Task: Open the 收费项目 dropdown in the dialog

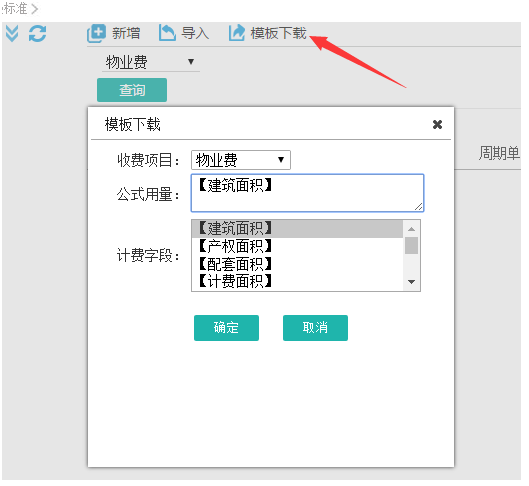Action: (x=241, y=160)
